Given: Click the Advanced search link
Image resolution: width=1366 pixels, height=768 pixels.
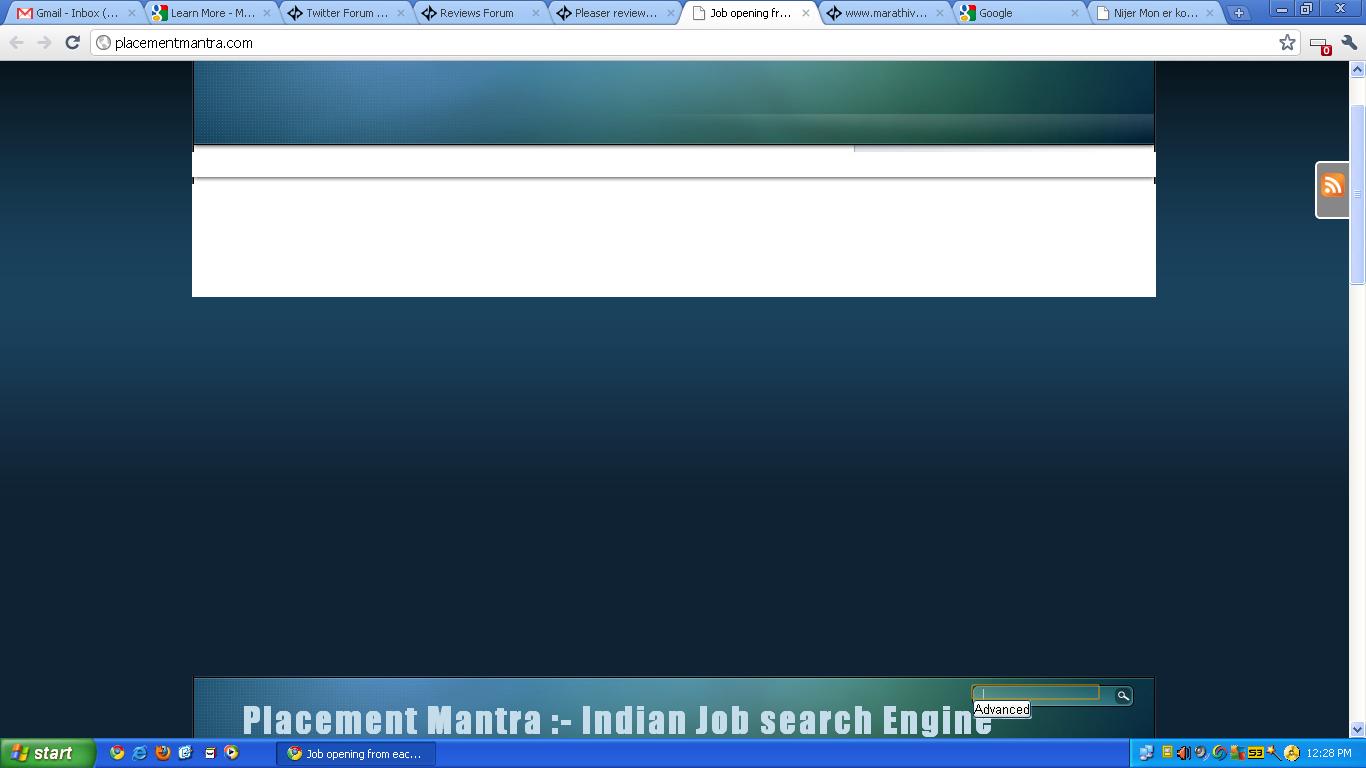Looking at the screenshot, I should point(1001,709).
